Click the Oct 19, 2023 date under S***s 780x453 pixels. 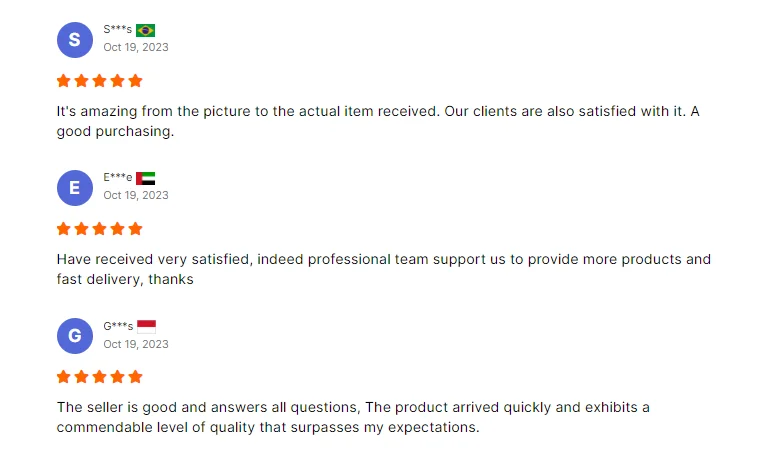point(136,47)
